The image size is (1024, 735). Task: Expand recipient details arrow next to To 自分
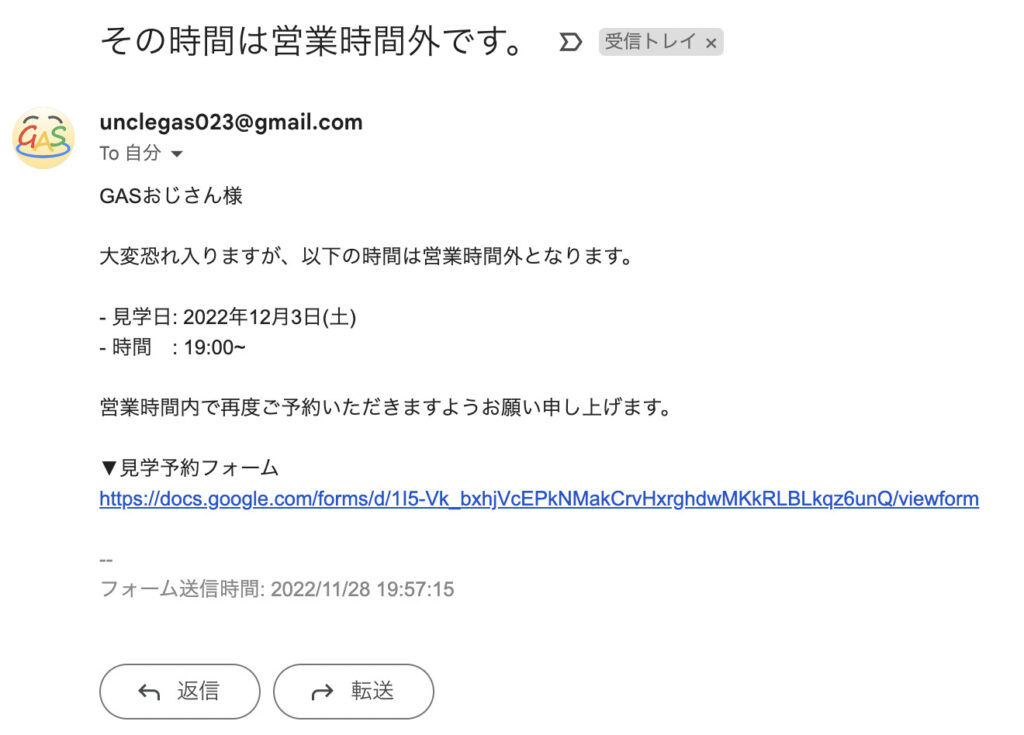[x=176, y=154]
